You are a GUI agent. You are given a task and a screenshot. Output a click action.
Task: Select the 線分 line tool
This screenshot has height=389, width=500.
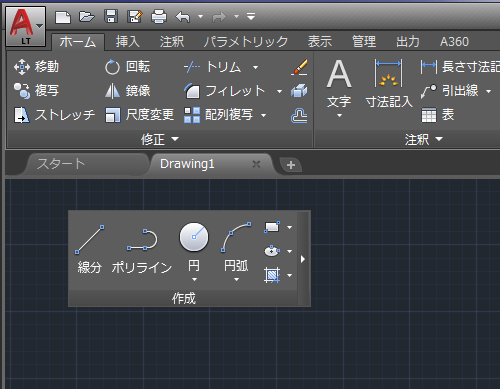(x=89, y=248)
